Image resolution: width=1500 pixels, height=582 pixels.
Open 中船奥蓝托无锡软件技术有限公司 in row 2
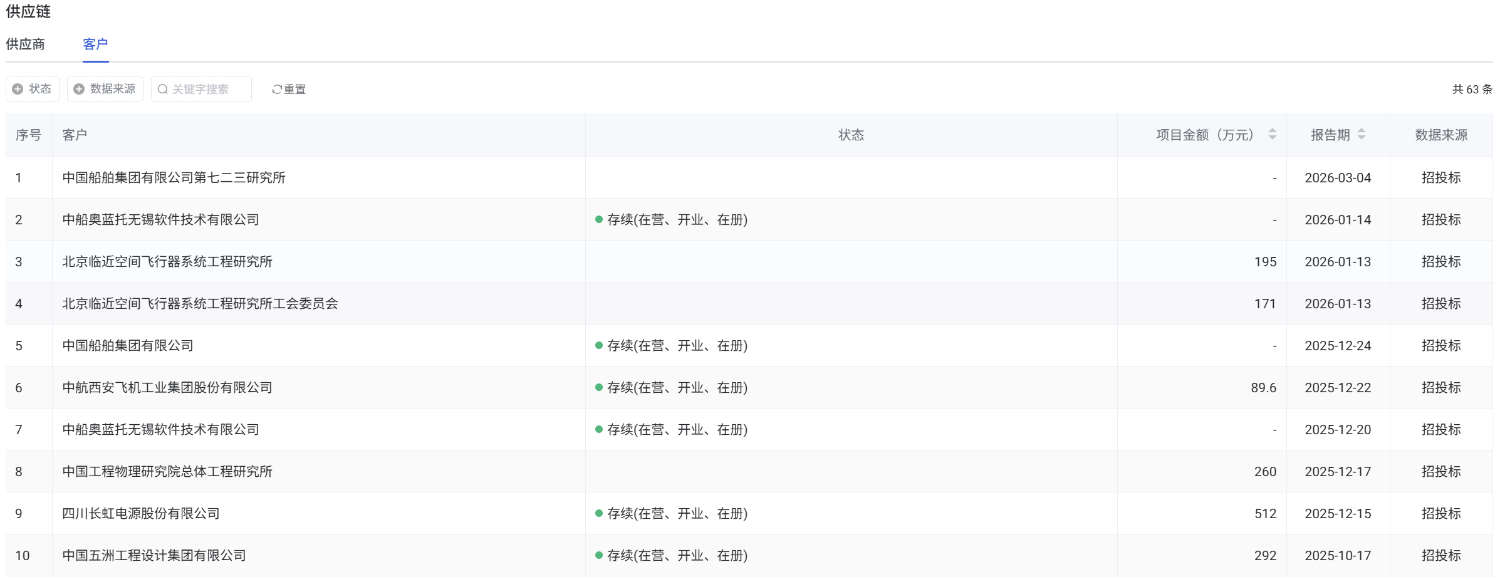(160, 220)
